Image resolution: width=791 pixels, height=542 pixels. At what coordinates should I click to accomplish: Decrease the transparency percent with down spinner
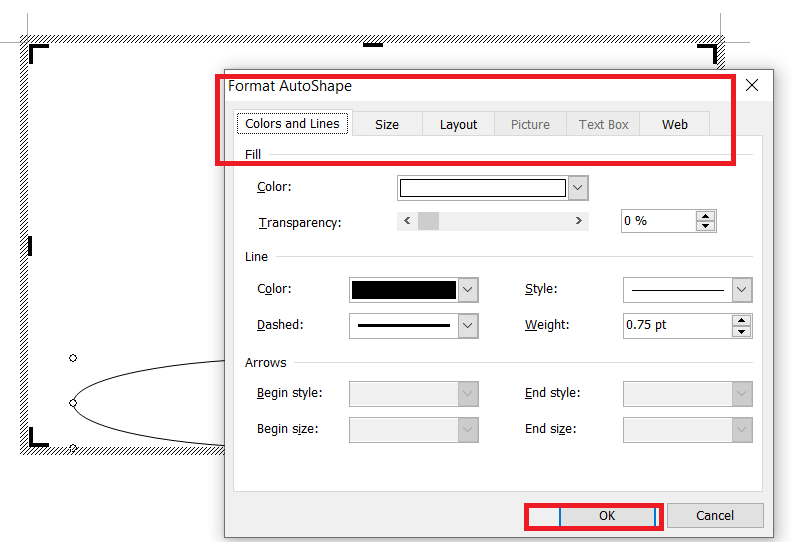706,226
